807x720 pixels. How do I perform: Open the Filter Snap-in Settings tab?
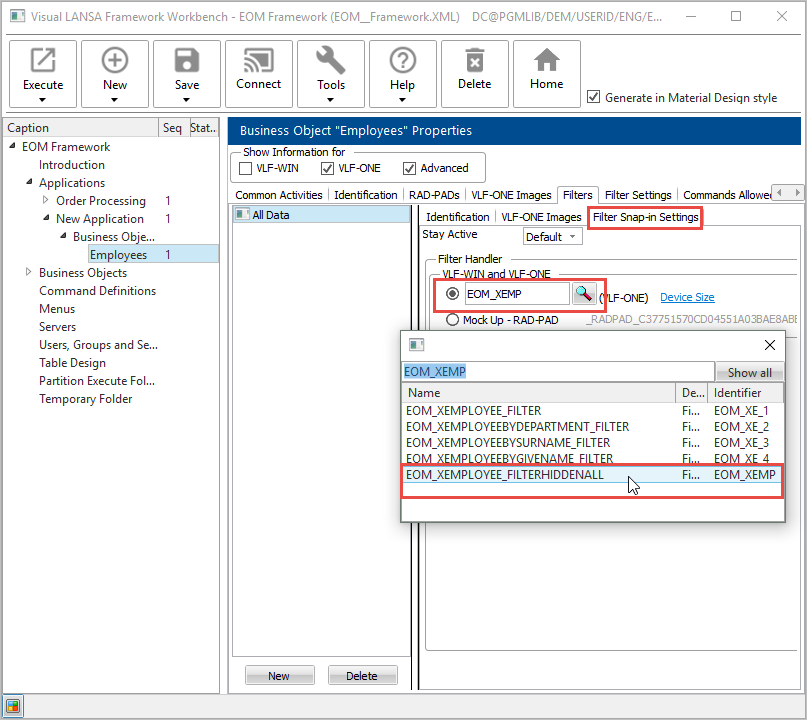pos(645,217)
